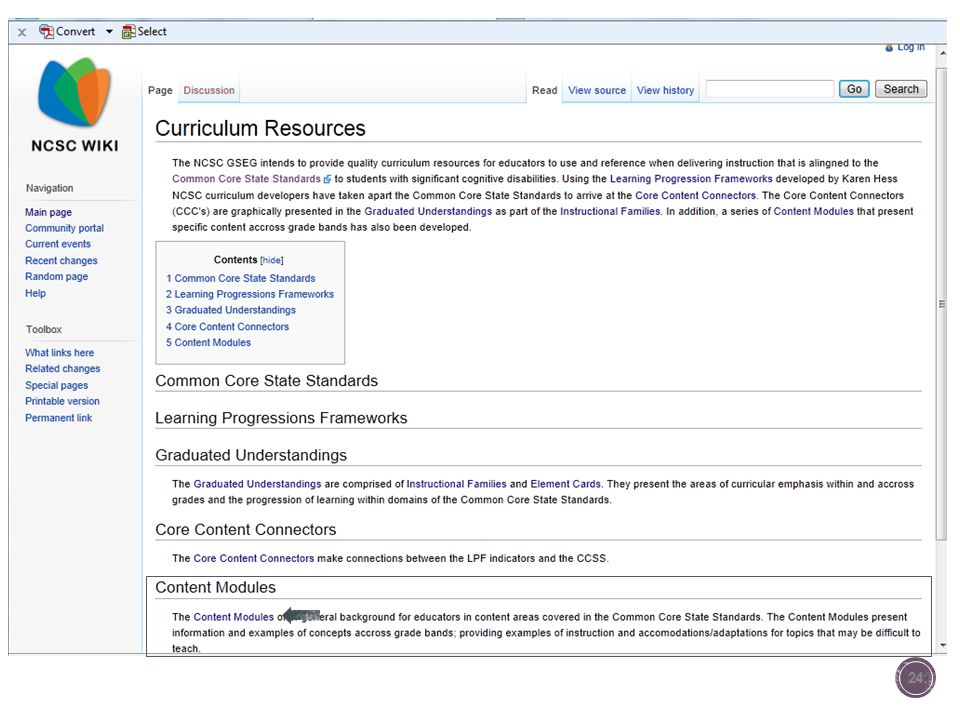The width and height of the screenshot is (960, 720).
Task: Click the Permanent link entry
Action: click(x=58, y=418)
